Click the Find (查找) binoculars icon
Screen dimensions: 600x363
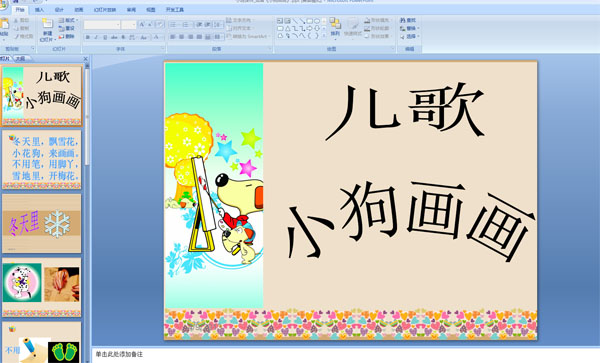403,20
